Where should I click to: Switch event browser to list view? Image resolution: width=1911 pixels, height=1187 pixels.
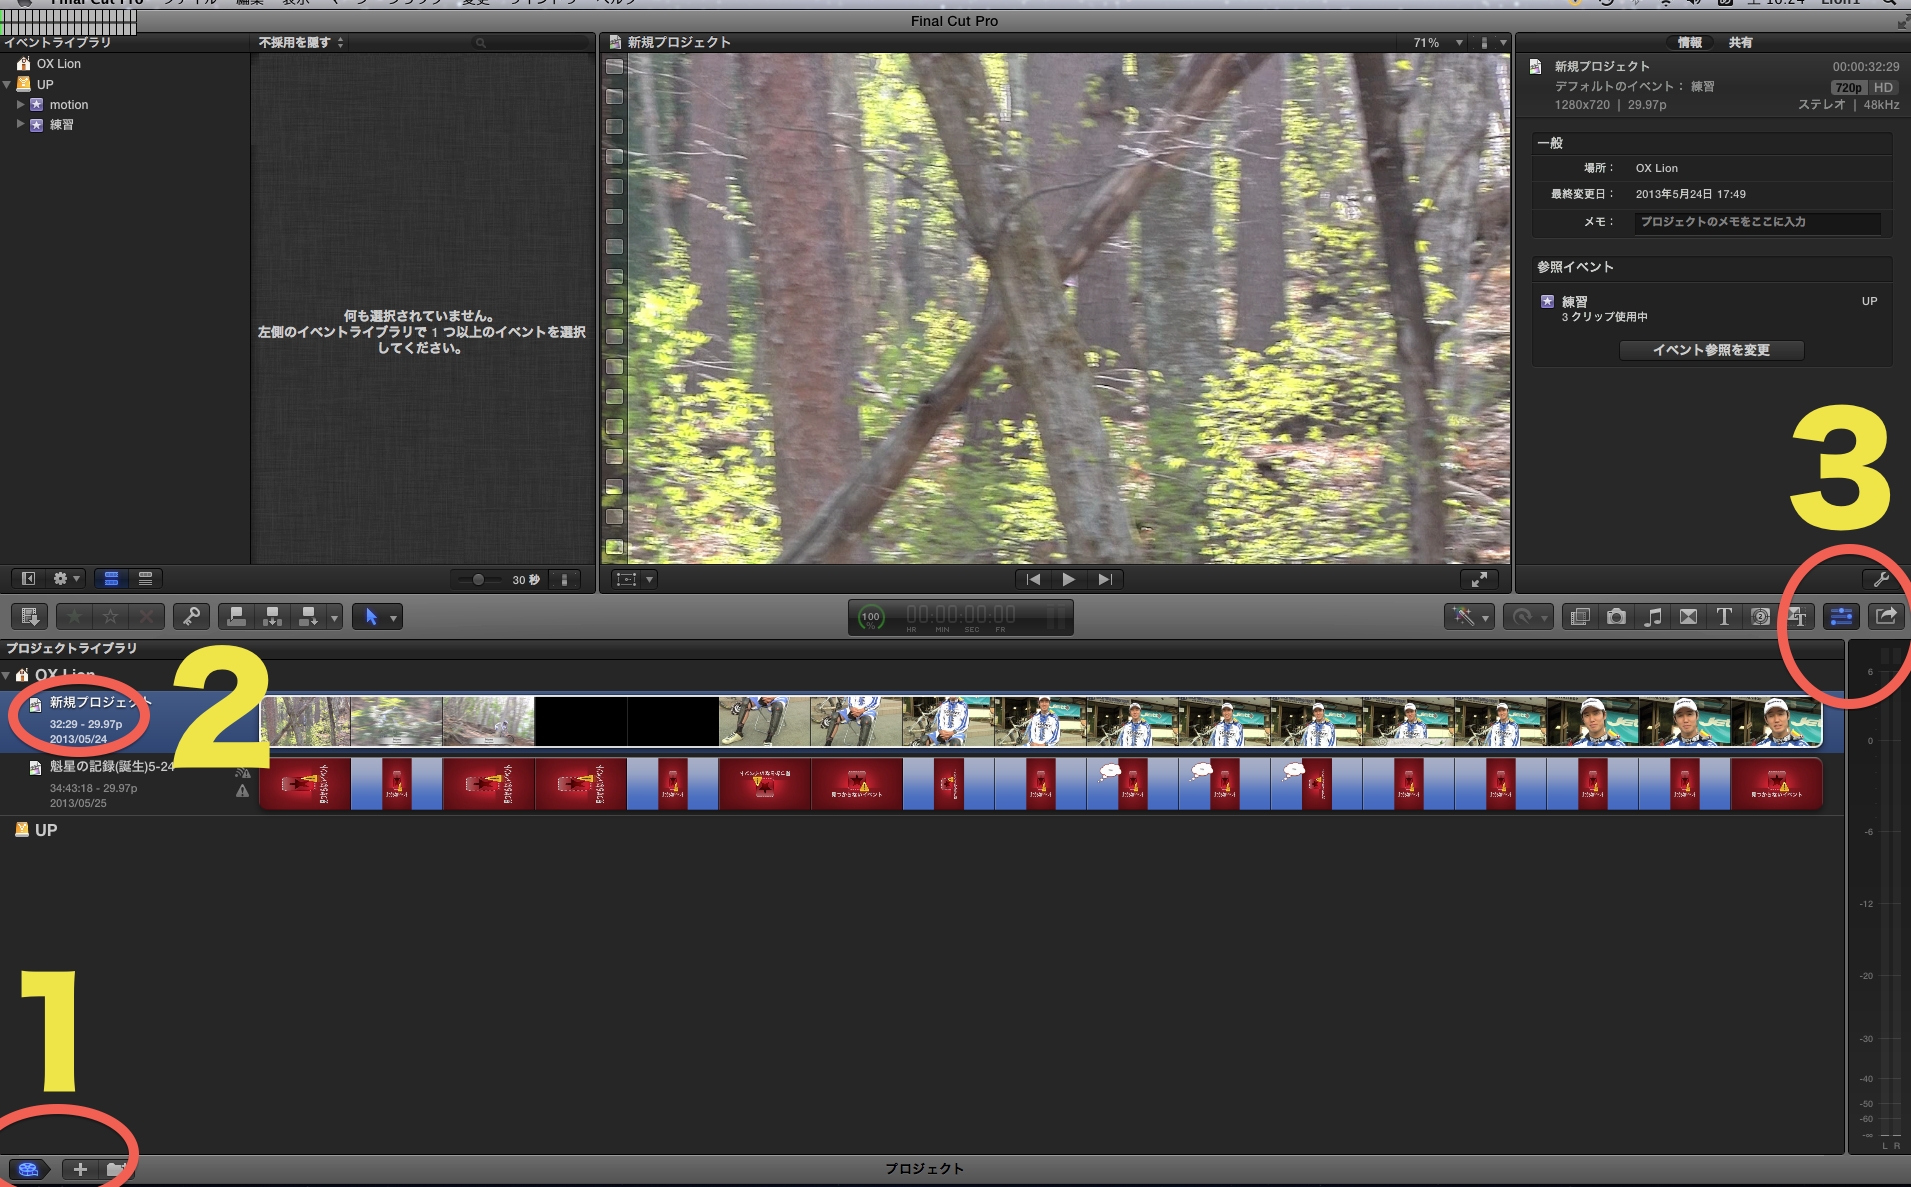145,579
